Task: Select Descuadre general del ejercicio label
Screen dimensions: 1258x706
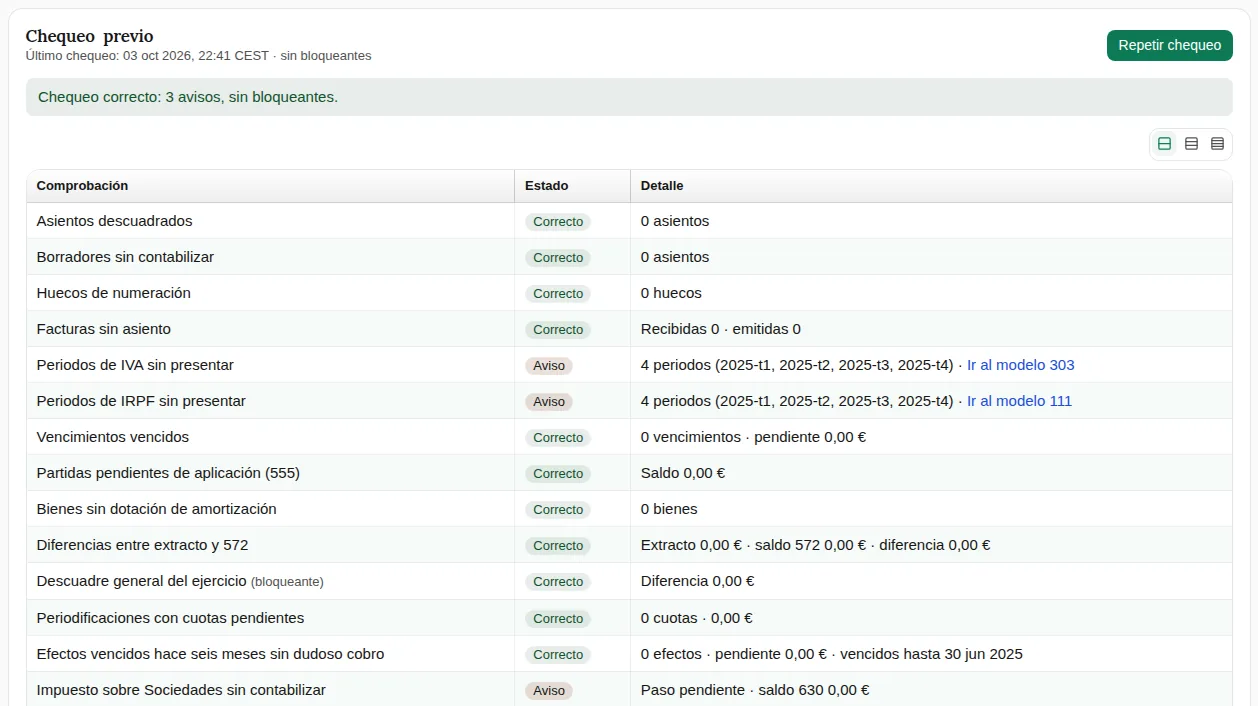Action: pyautogui.click(x=141, y=581)
